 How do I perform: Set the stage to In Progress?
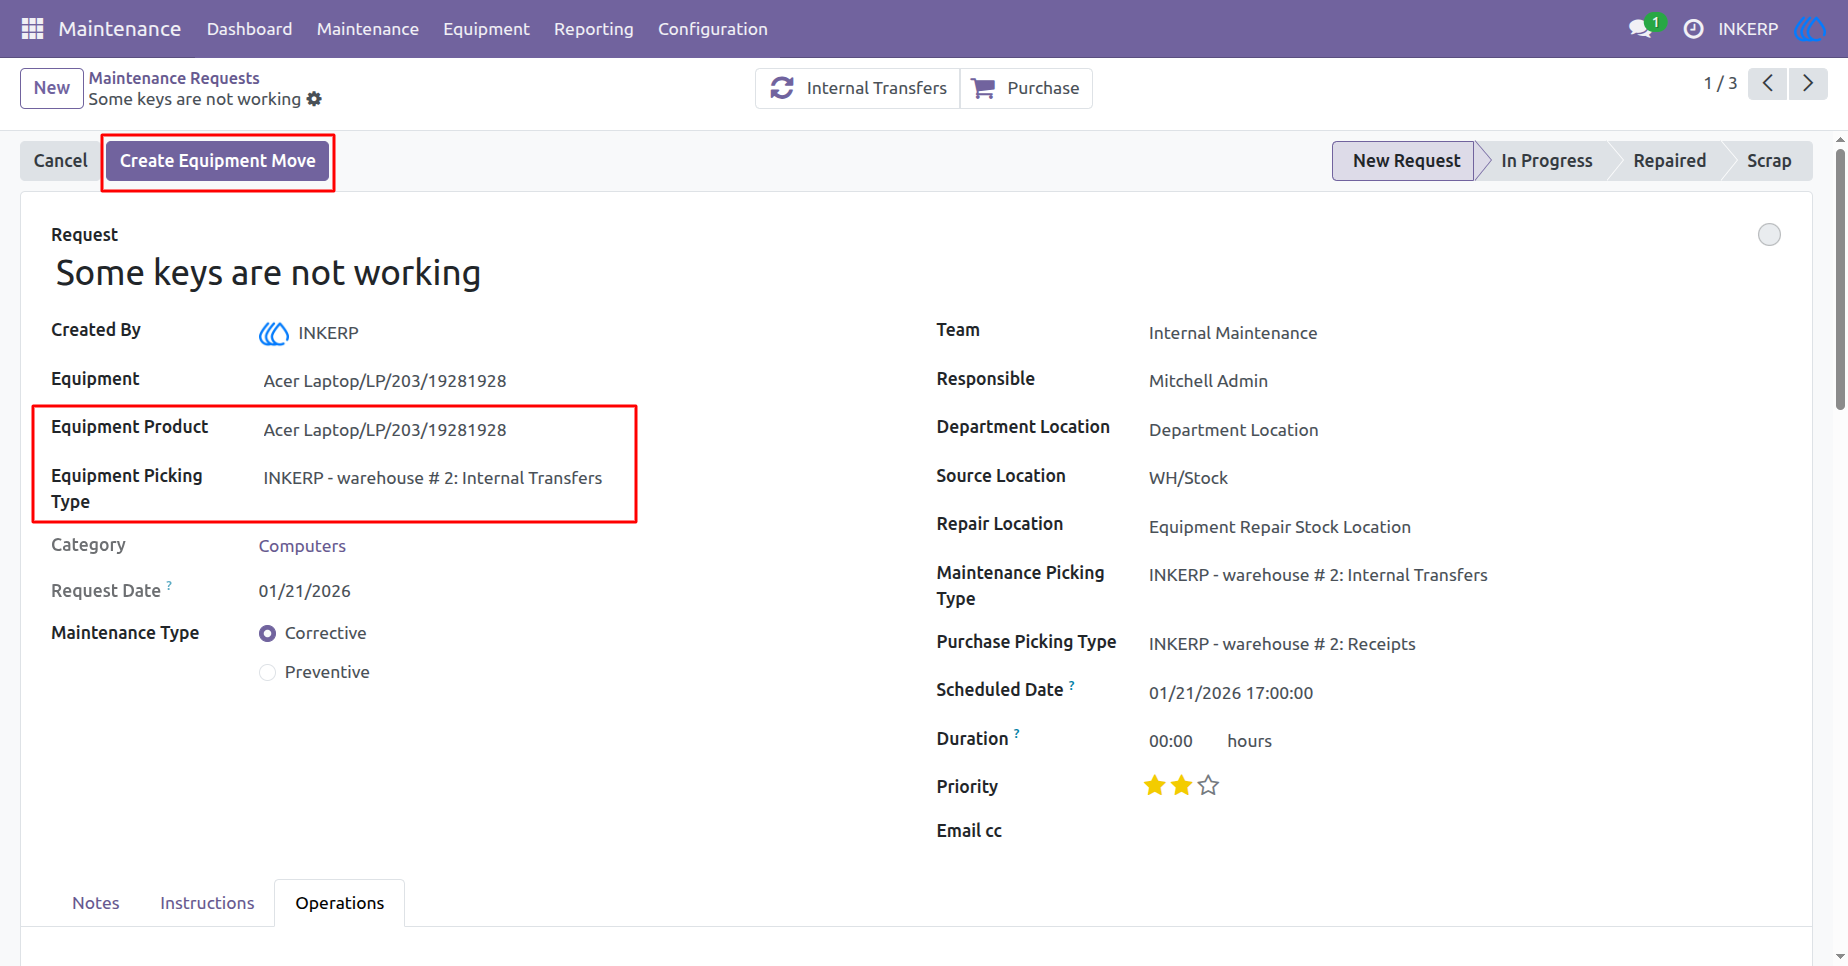pos(1546,161)
